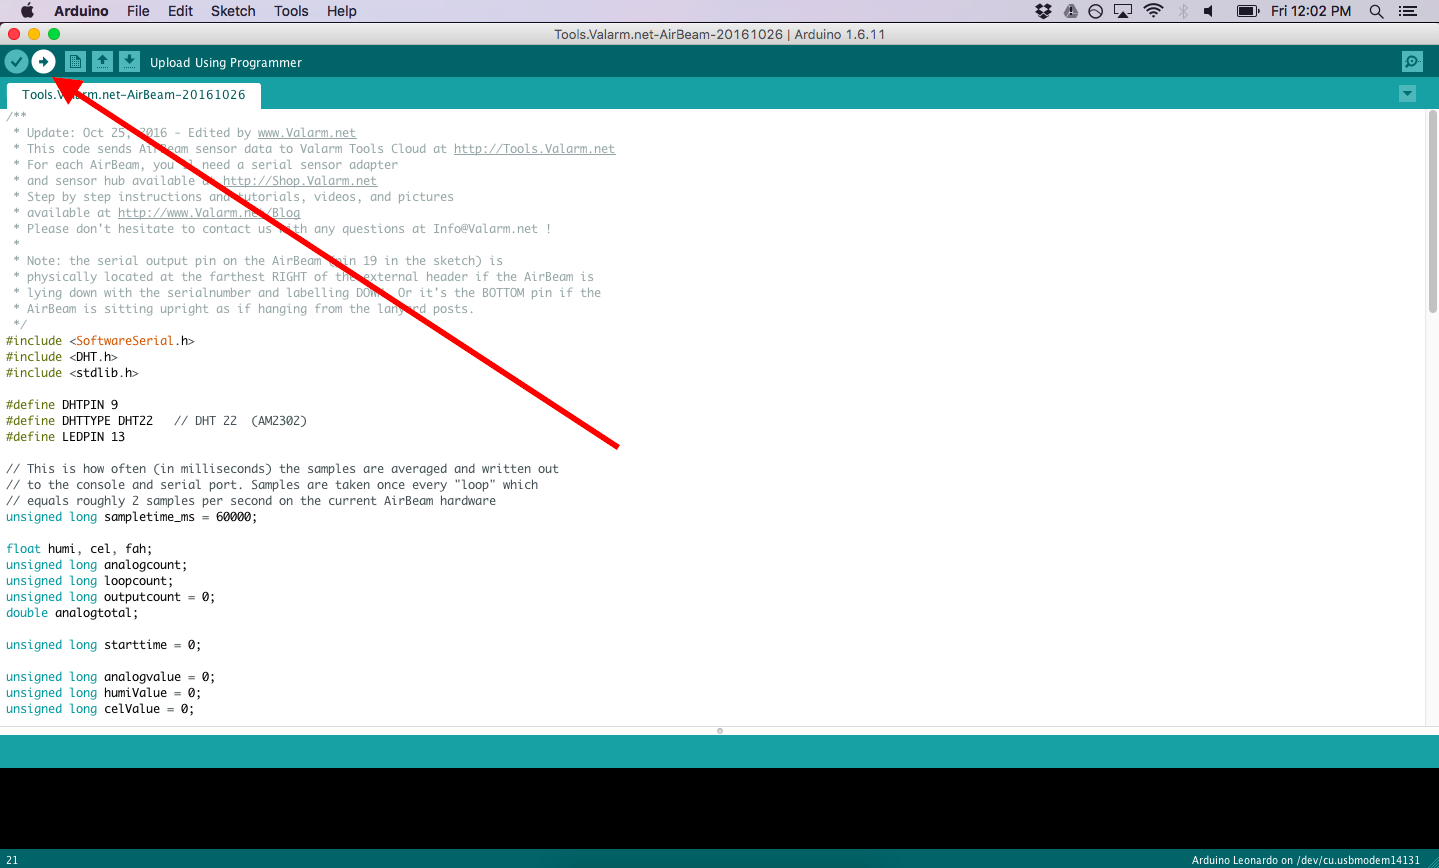1439x868 pixels.
Task: Click the unsigned long analogcount line
Action: click(x=97, y=565)
